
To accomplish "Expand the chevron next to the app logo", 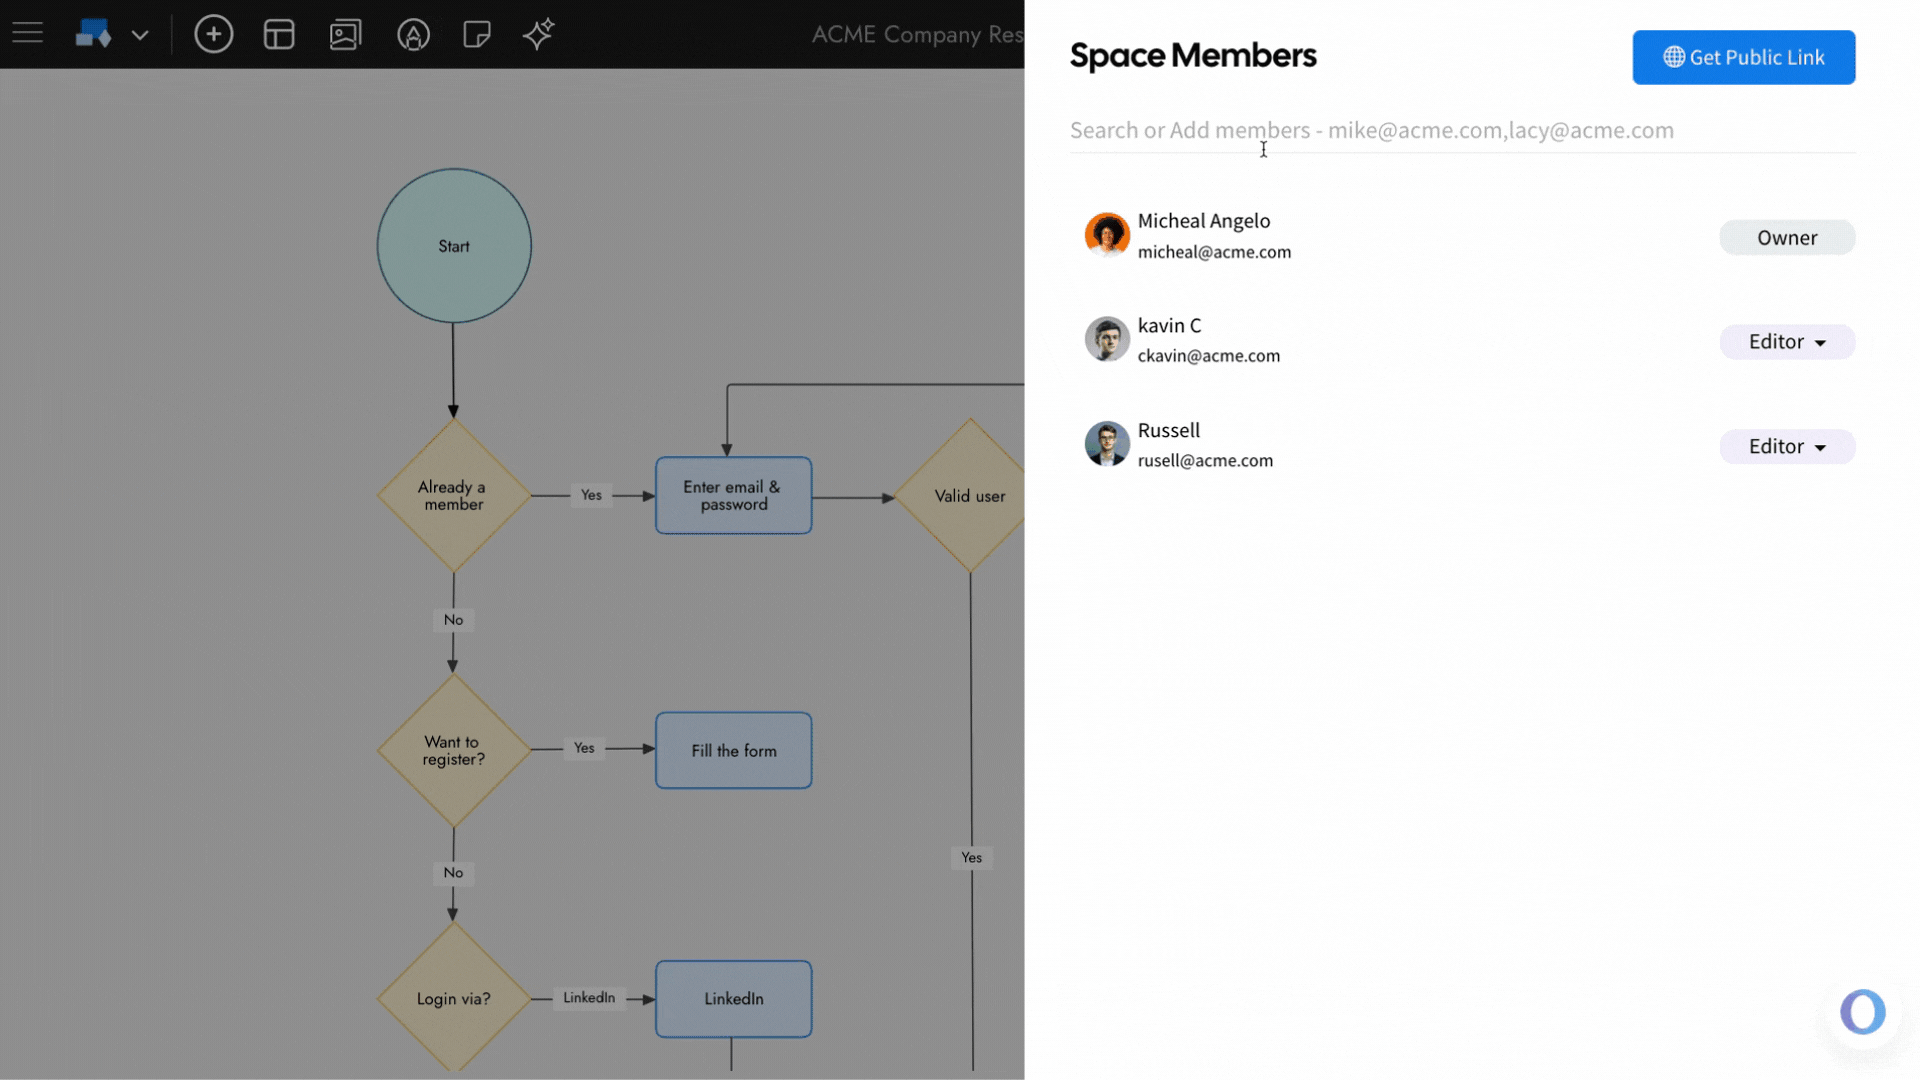I will point(140,35).
